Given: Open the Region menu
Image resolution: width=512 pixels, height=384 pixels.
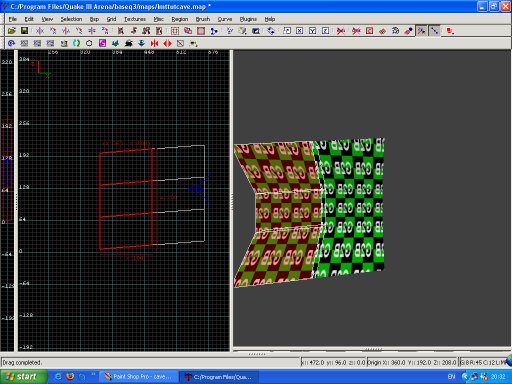Looking at the screenshot, I should (180, 19).
